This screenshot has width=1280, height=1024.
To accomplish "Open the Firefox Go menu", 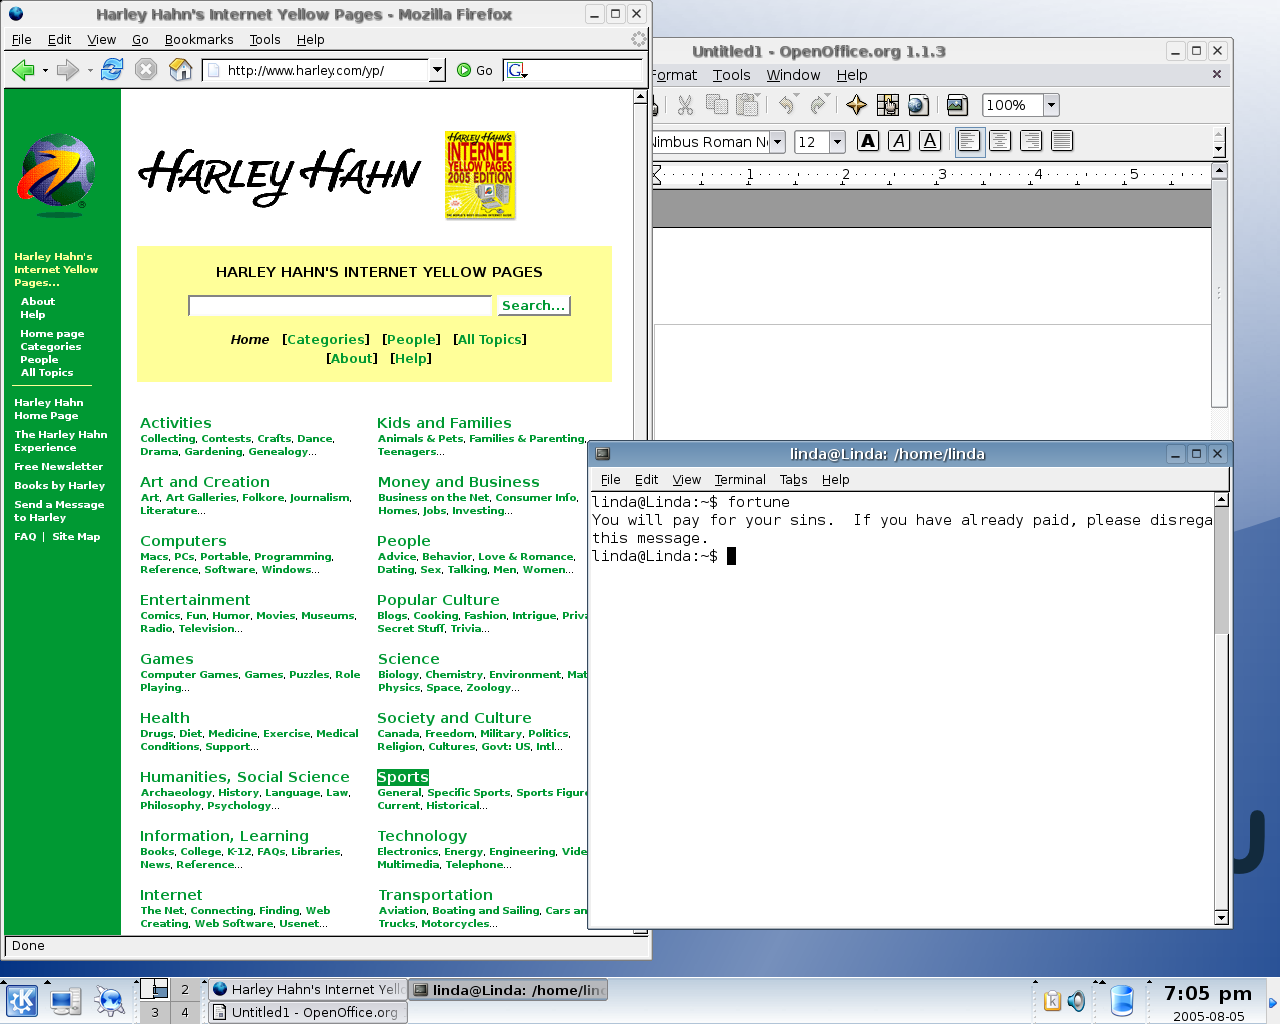I will pos(140,40).
